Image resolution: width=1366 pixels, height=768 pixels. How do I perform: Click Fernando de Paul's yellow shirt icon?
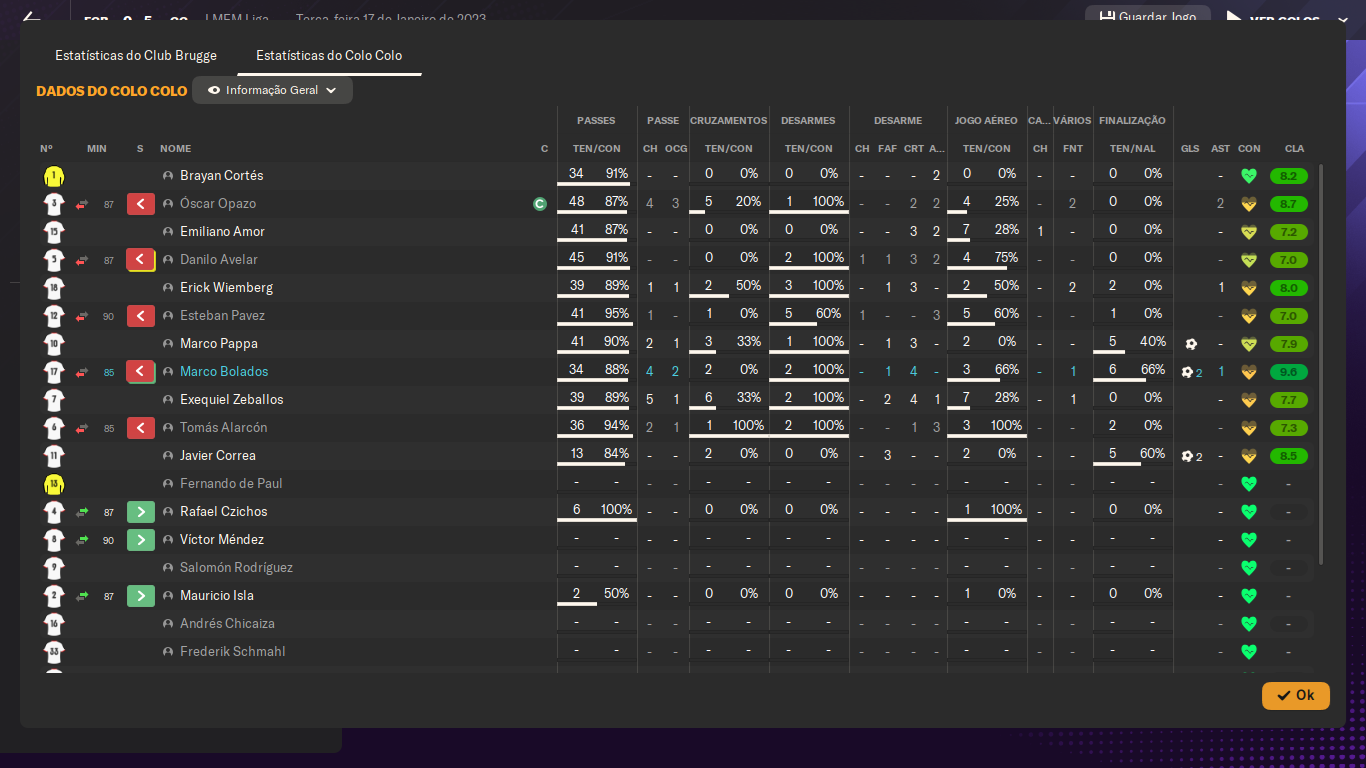pyautogui.click(x=54, y=484)
